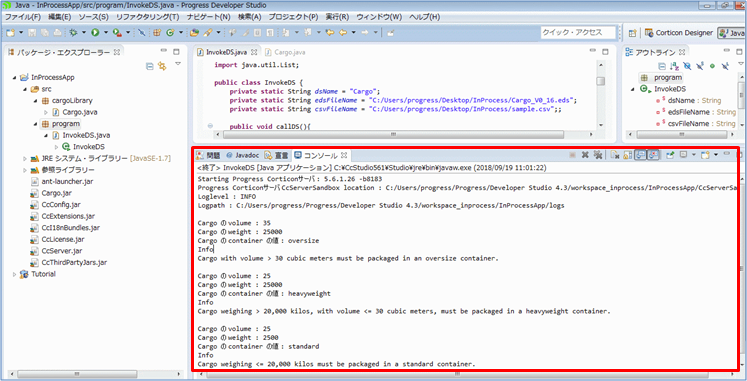Open the dropdown arrow beside Open Console

click(716, 155)
